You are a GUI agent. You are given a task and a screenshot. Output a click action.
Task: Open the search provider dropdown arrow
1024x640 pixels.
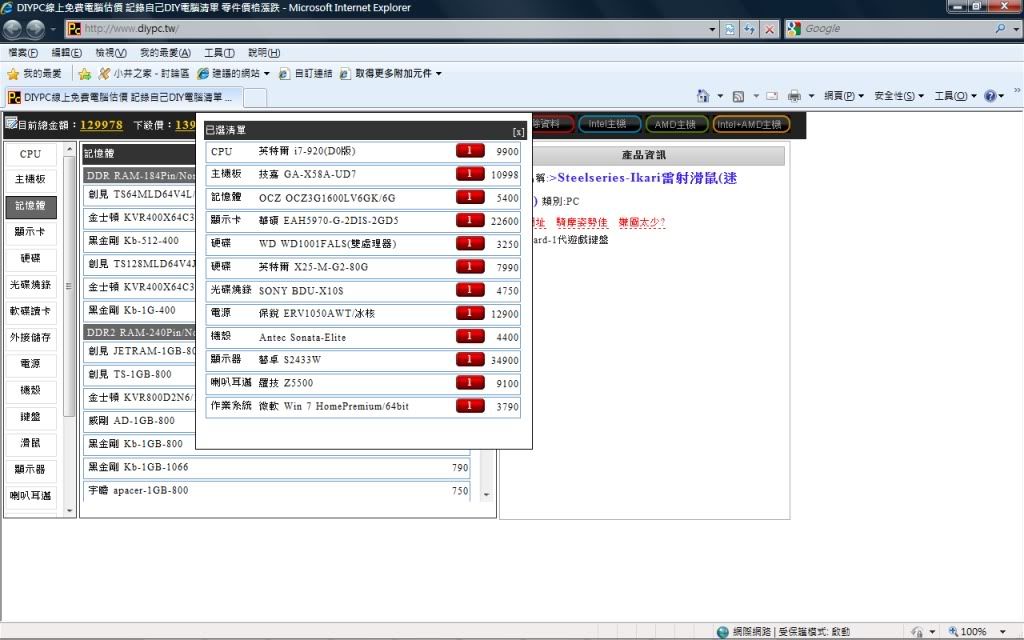[1016, 29]
